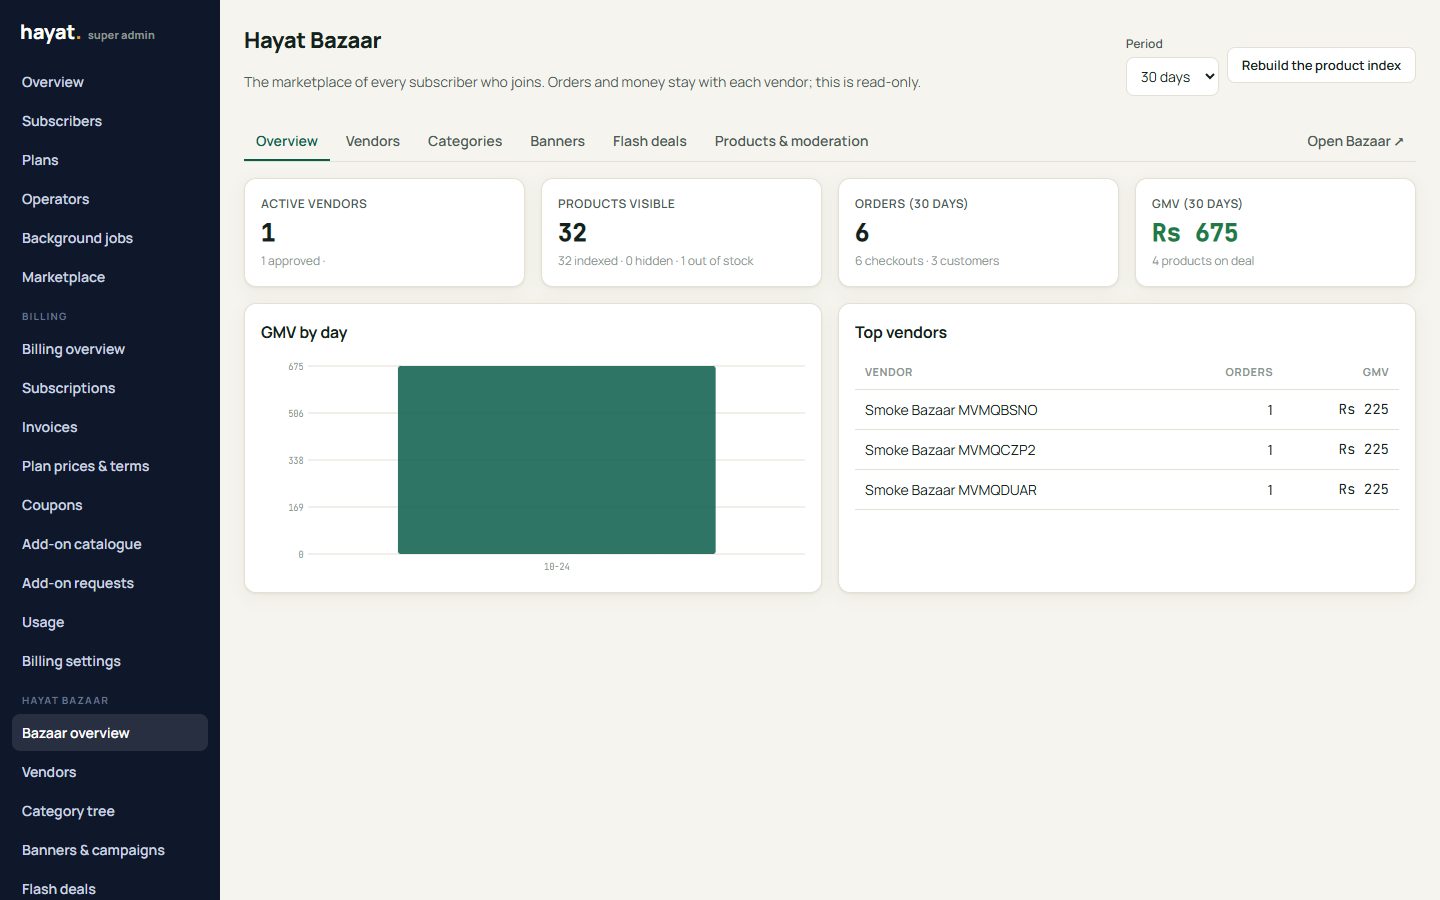Click the Active Vendors stat card
The height and width of the screenshot is (900, 1440).
[x=385, y=232]
